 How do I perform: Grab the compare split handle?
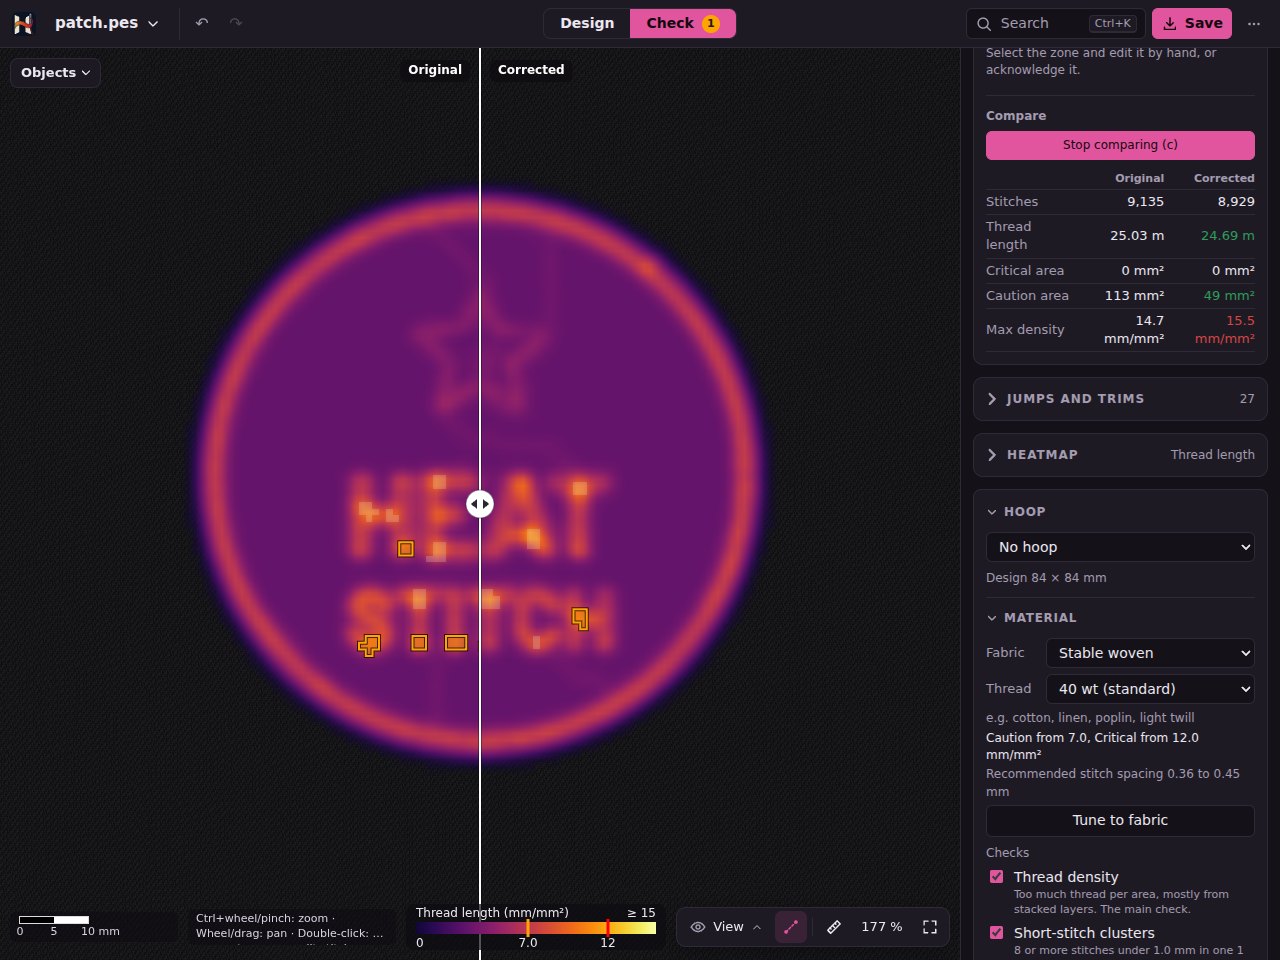coord(480,504)
